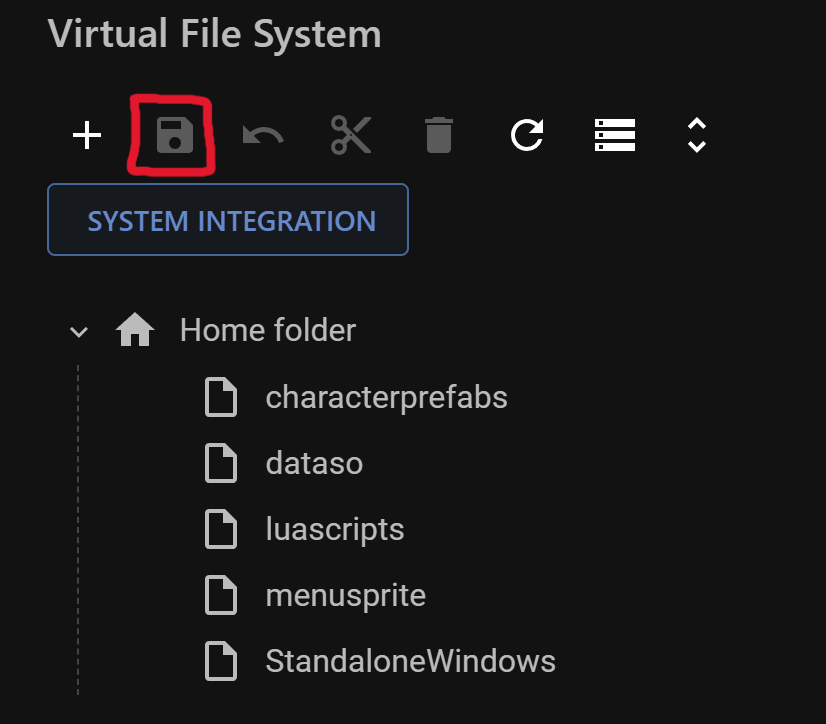
Task: Select the dataso file
Action: coord(314,463)
